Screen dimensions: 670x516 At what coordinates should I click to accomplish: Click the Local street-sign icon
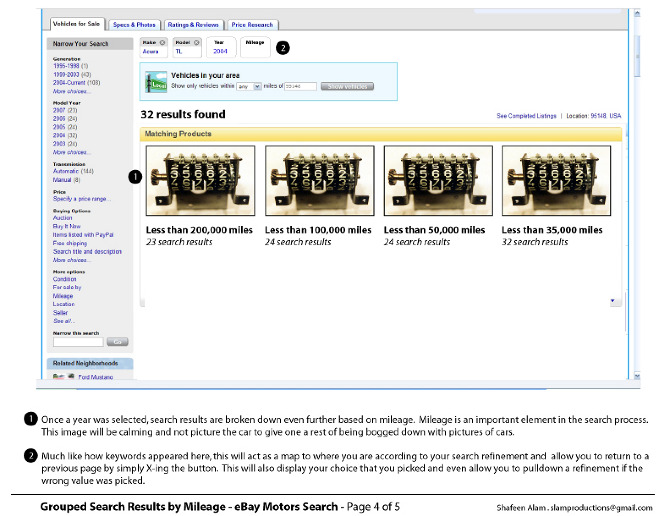pyautogui.click(x=156, y=82)
